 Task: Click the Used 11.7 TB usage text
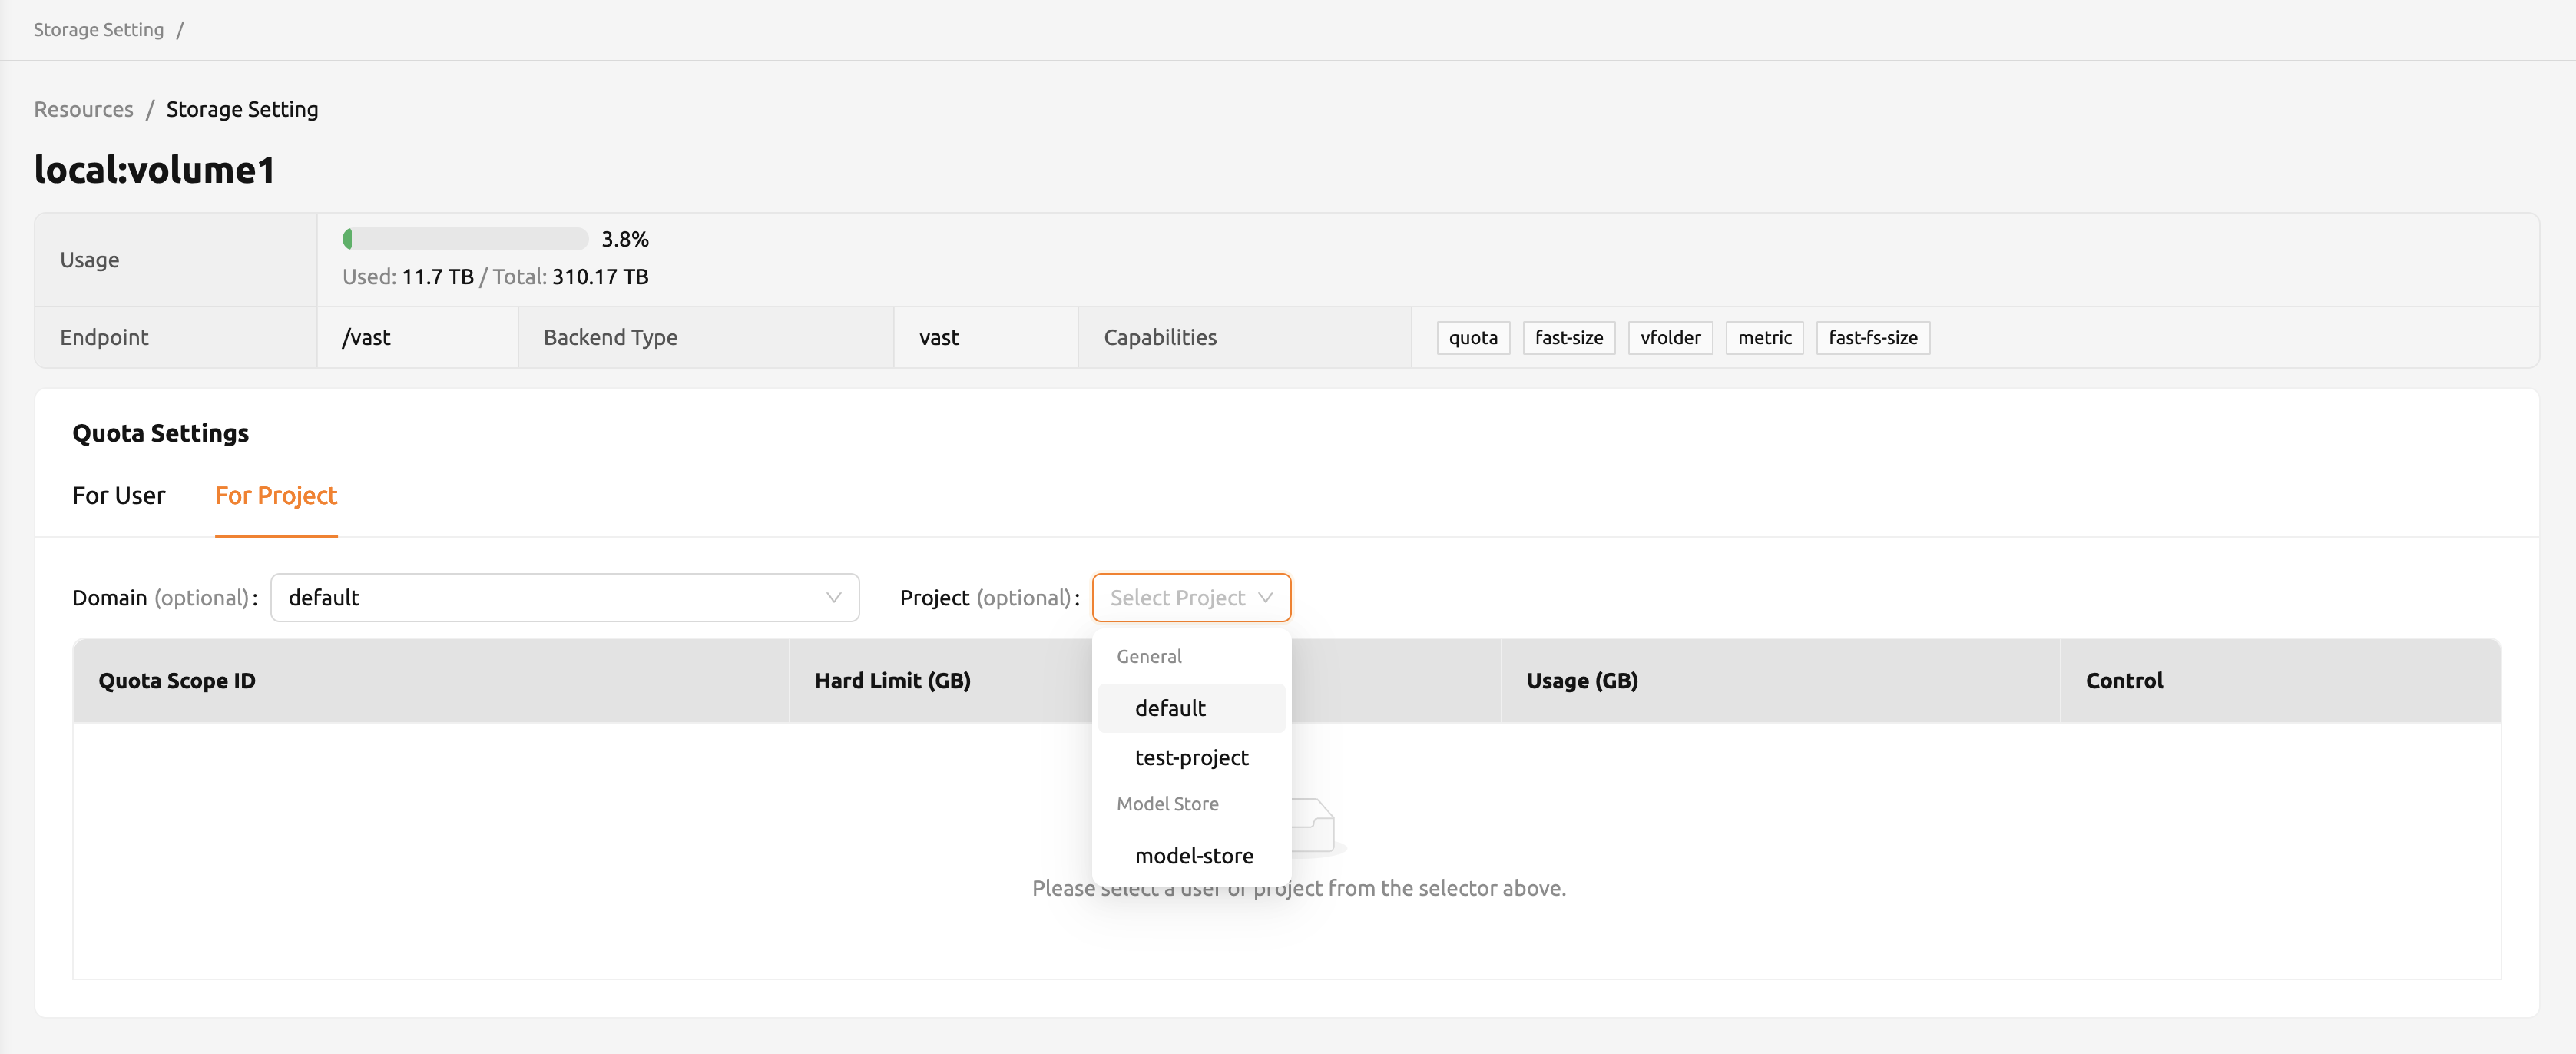point(408,276)
